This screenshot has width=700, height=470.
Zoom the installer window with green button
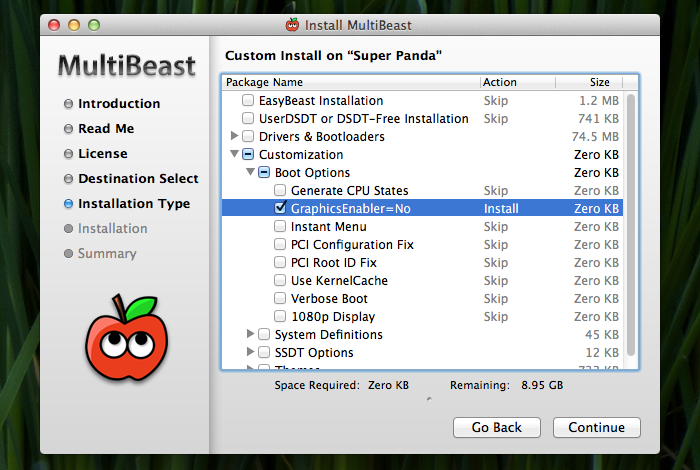pyautogui.click(x=94, y=25)
